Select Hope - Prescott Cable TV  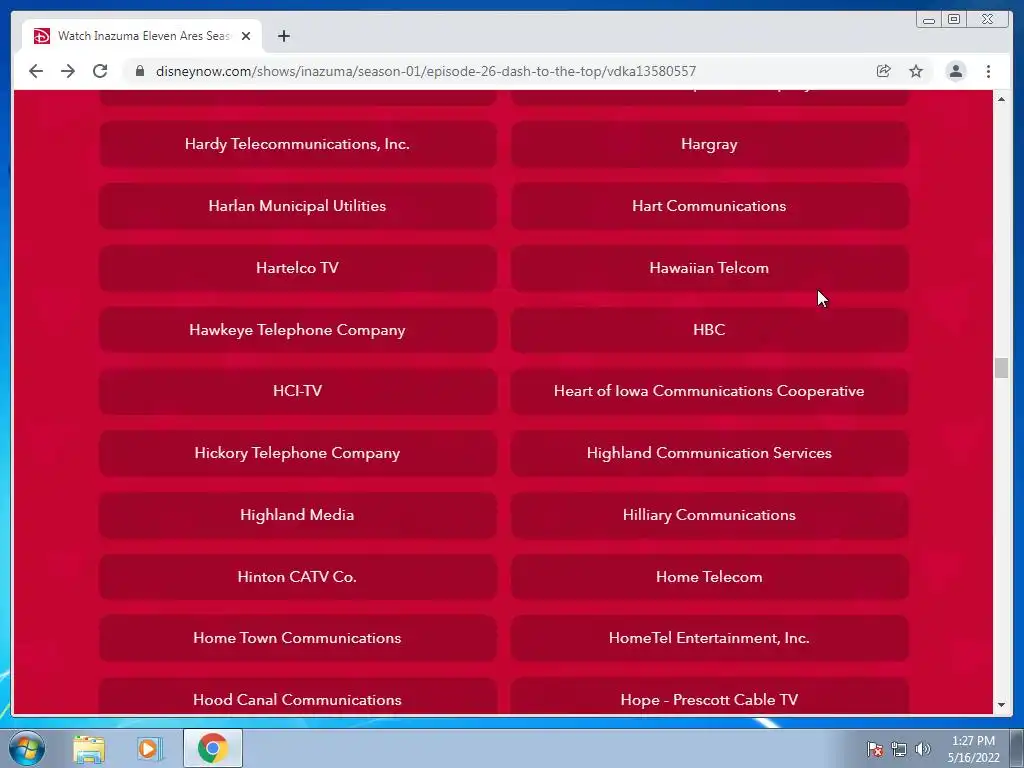(x=709, y=697)
